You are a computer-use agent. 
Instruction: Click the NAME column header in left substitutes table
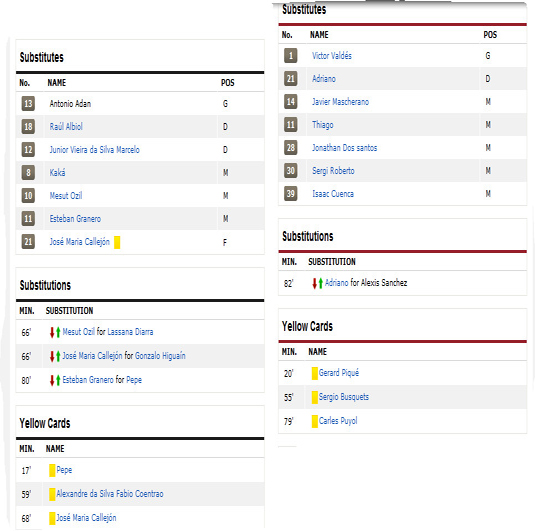pos(57,83)
